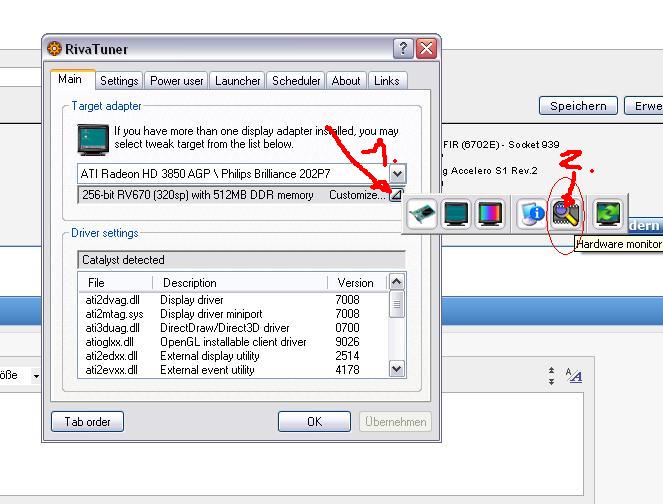The width and height of the screenshot is (663, 504).
Task: Open the Launcher tab
Action: click(x=237, y=81)
